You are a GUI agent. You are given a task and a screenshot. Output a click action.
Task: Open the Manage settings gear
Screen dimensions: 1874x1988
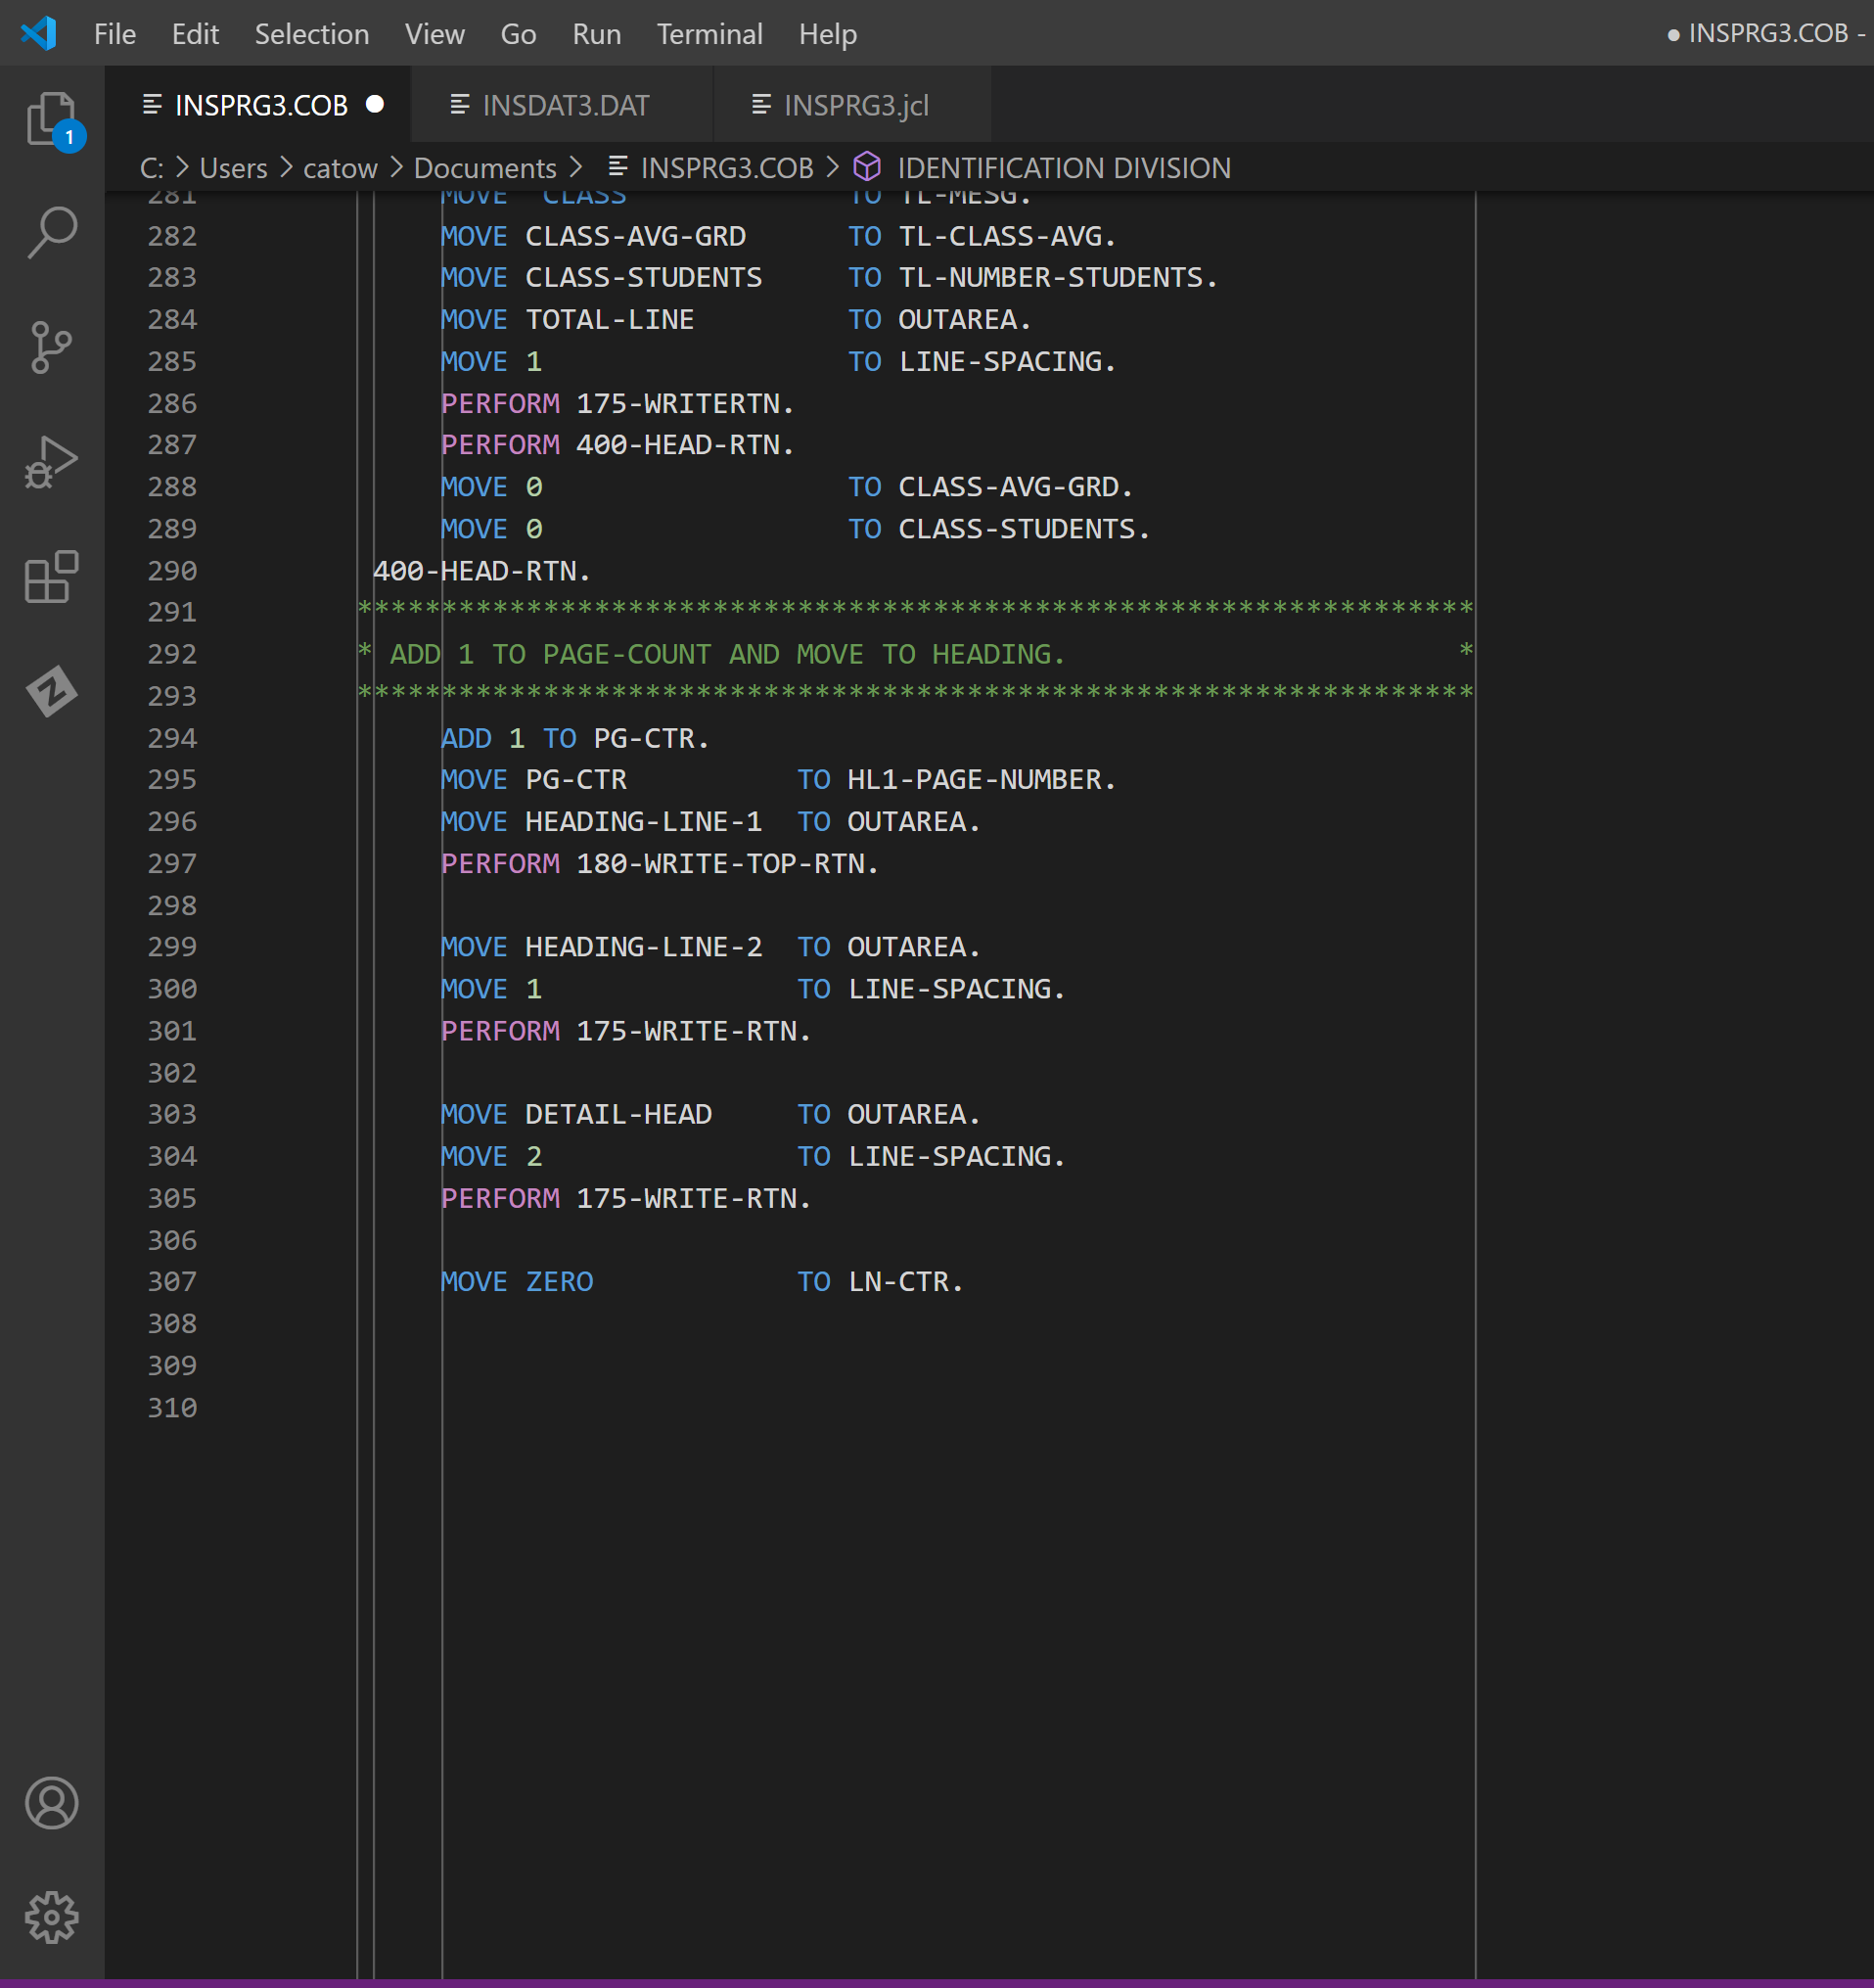click(51, 1917)
